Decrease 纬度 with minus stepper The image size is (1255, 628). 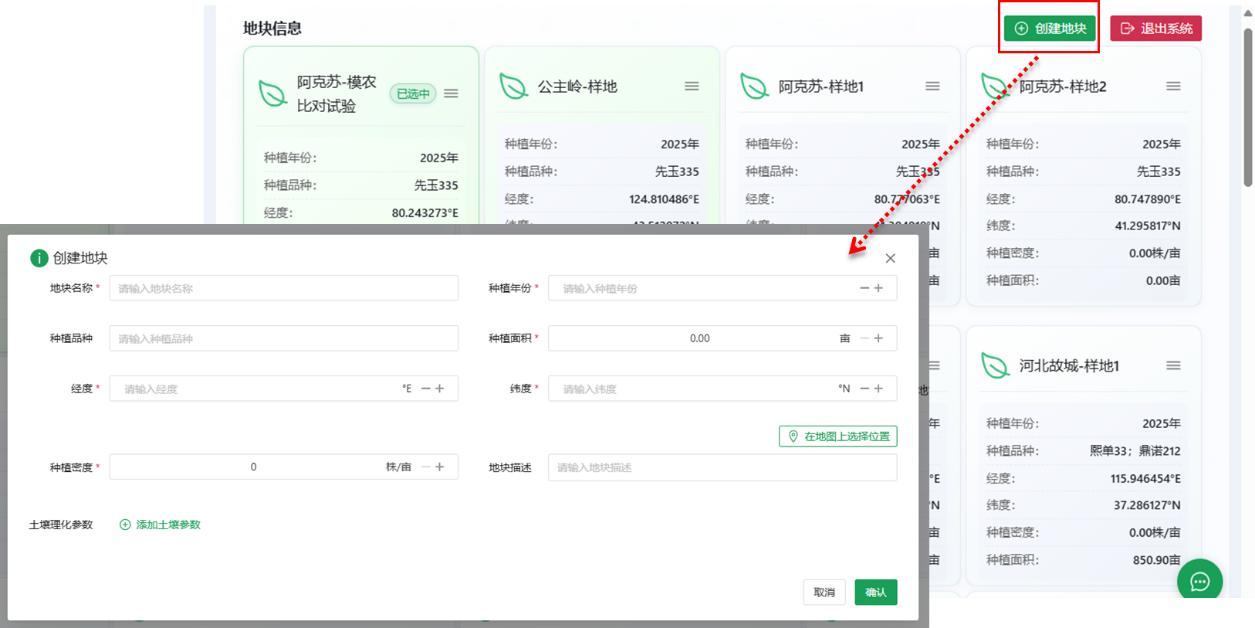(x=864, y=388)
